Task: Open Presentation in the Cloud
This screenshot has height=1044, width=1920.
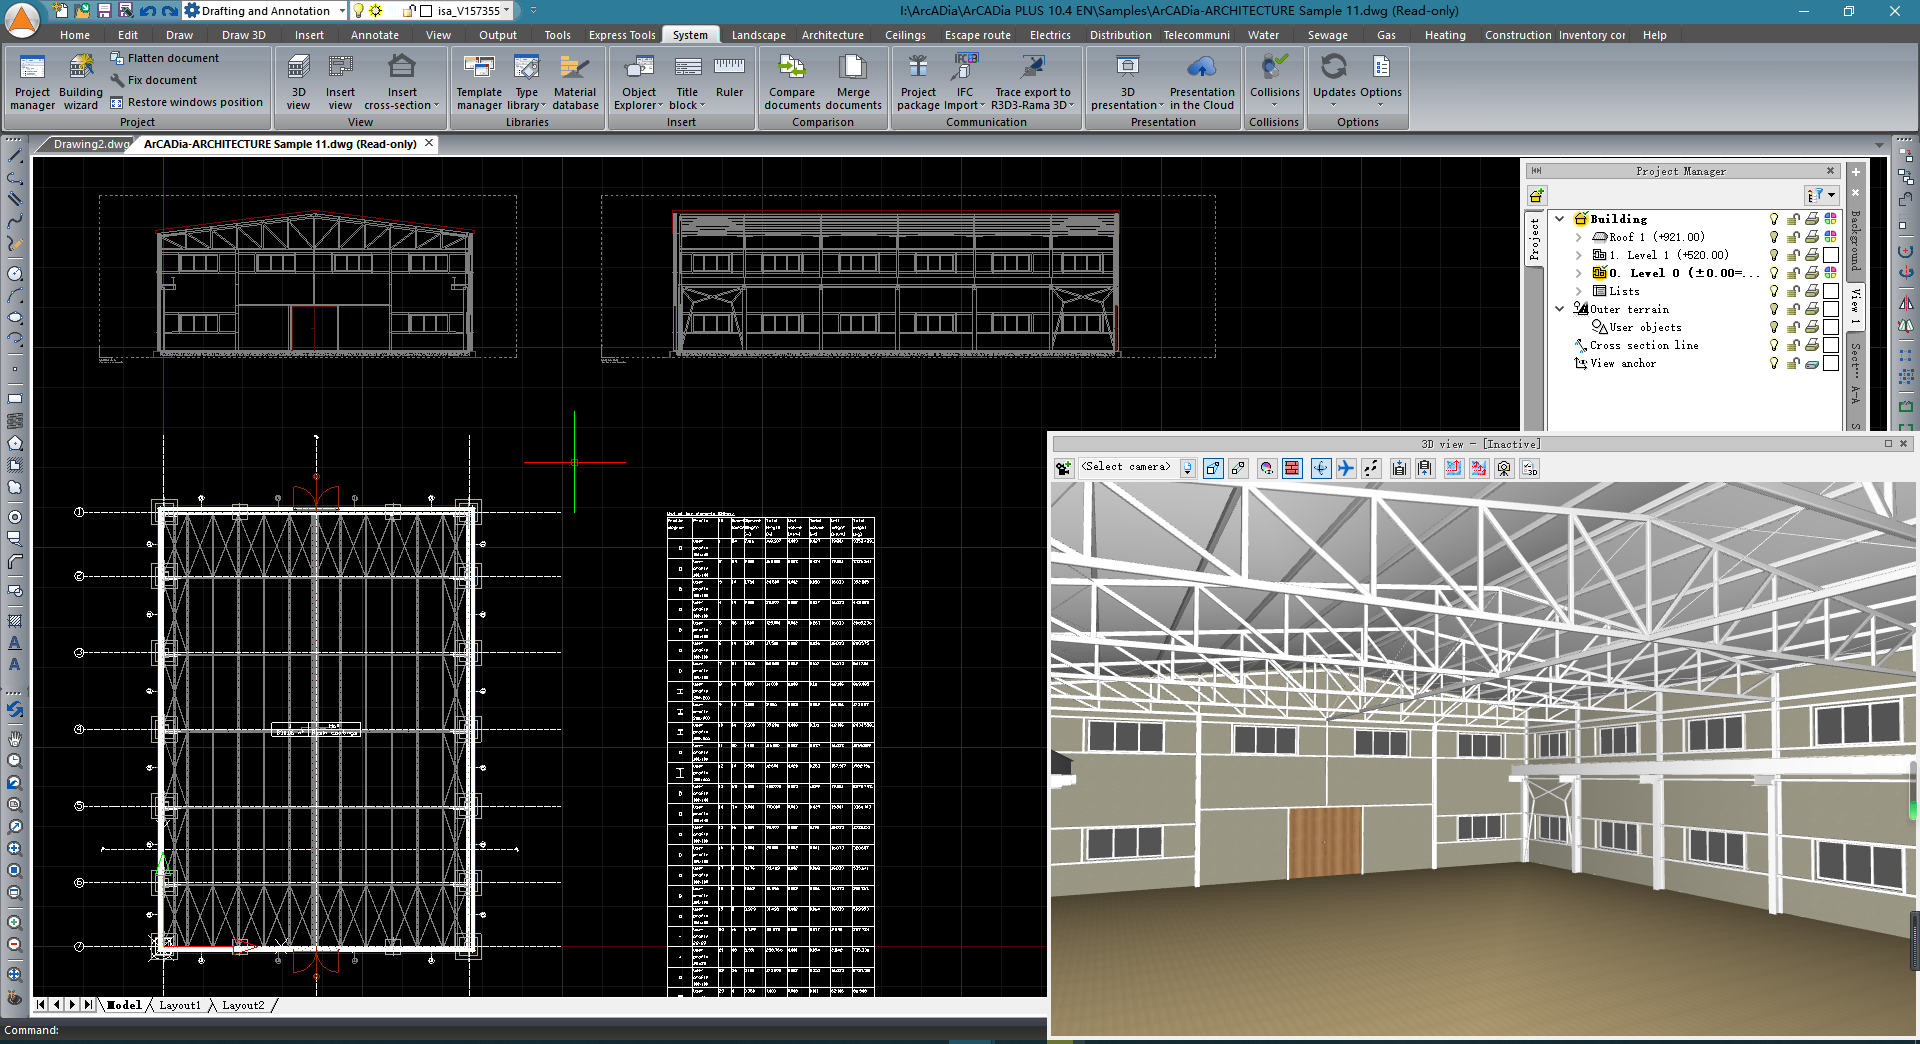Action: point(1201,82)
